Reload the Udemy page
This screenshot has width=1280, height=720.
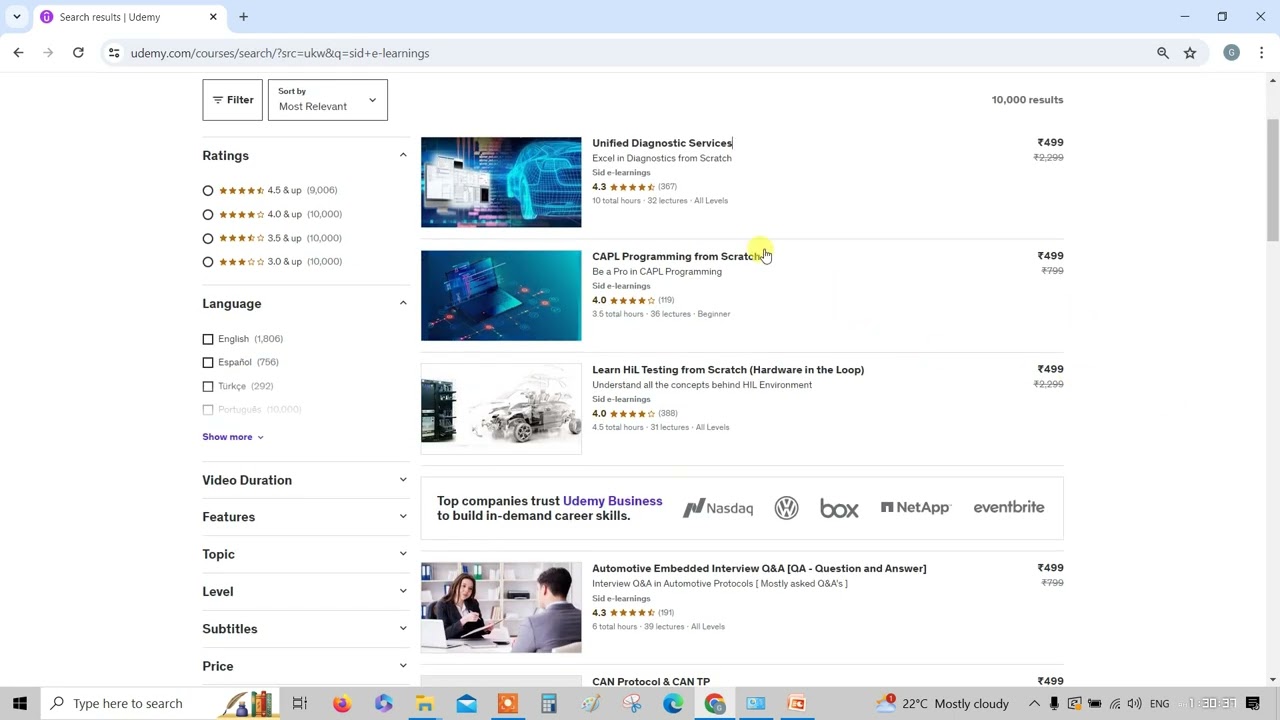coord(78,53)
